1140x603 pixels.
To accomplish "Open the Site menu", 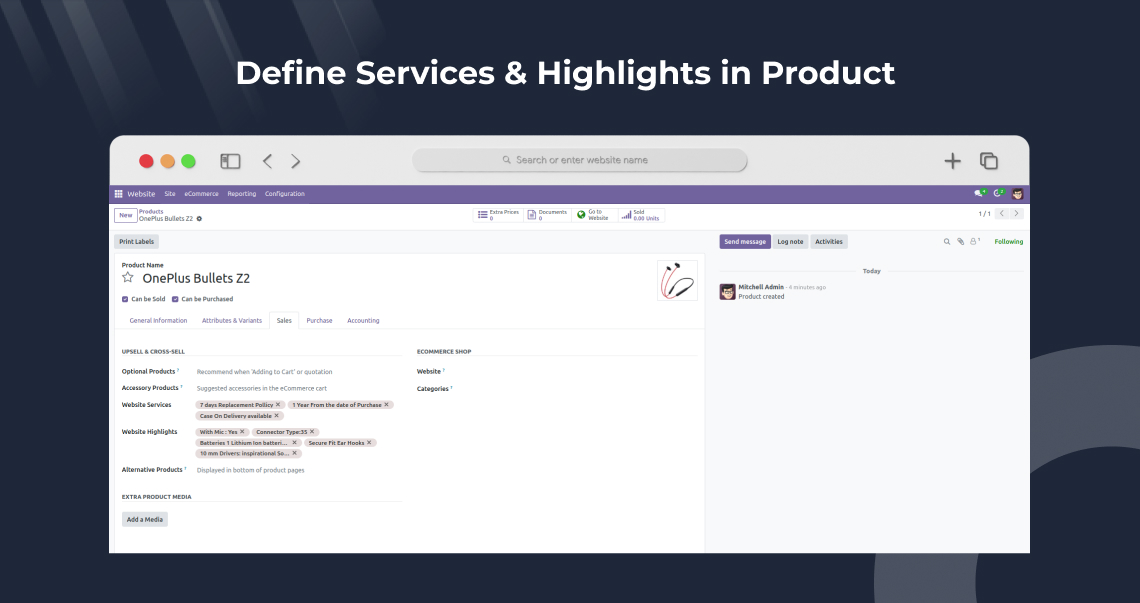I will (x=169, y=194).
